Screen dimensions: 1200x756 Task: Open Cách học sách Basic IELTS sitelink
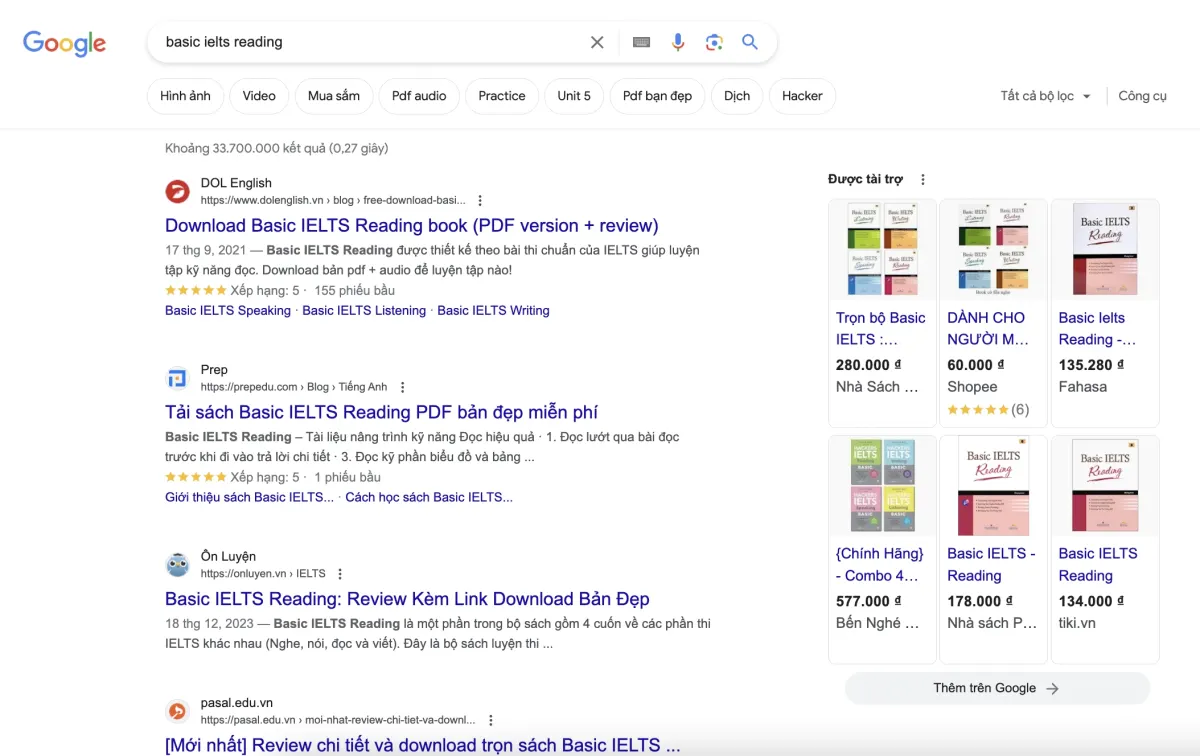click(429, 497)
